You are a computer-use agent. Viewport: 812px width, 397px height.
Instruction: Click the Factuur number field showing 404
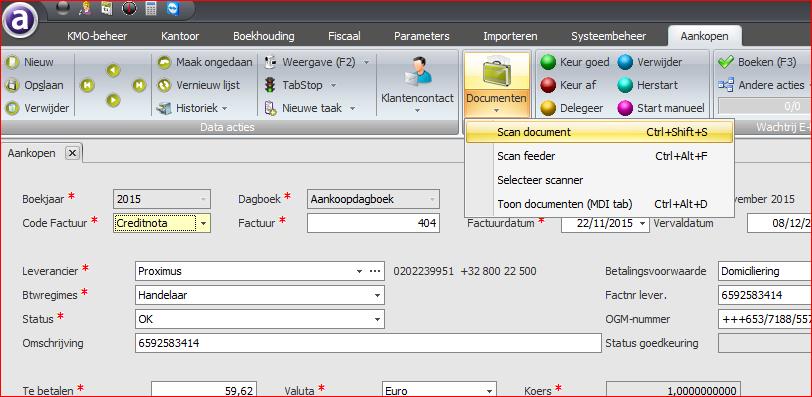(x=373, y=223)
